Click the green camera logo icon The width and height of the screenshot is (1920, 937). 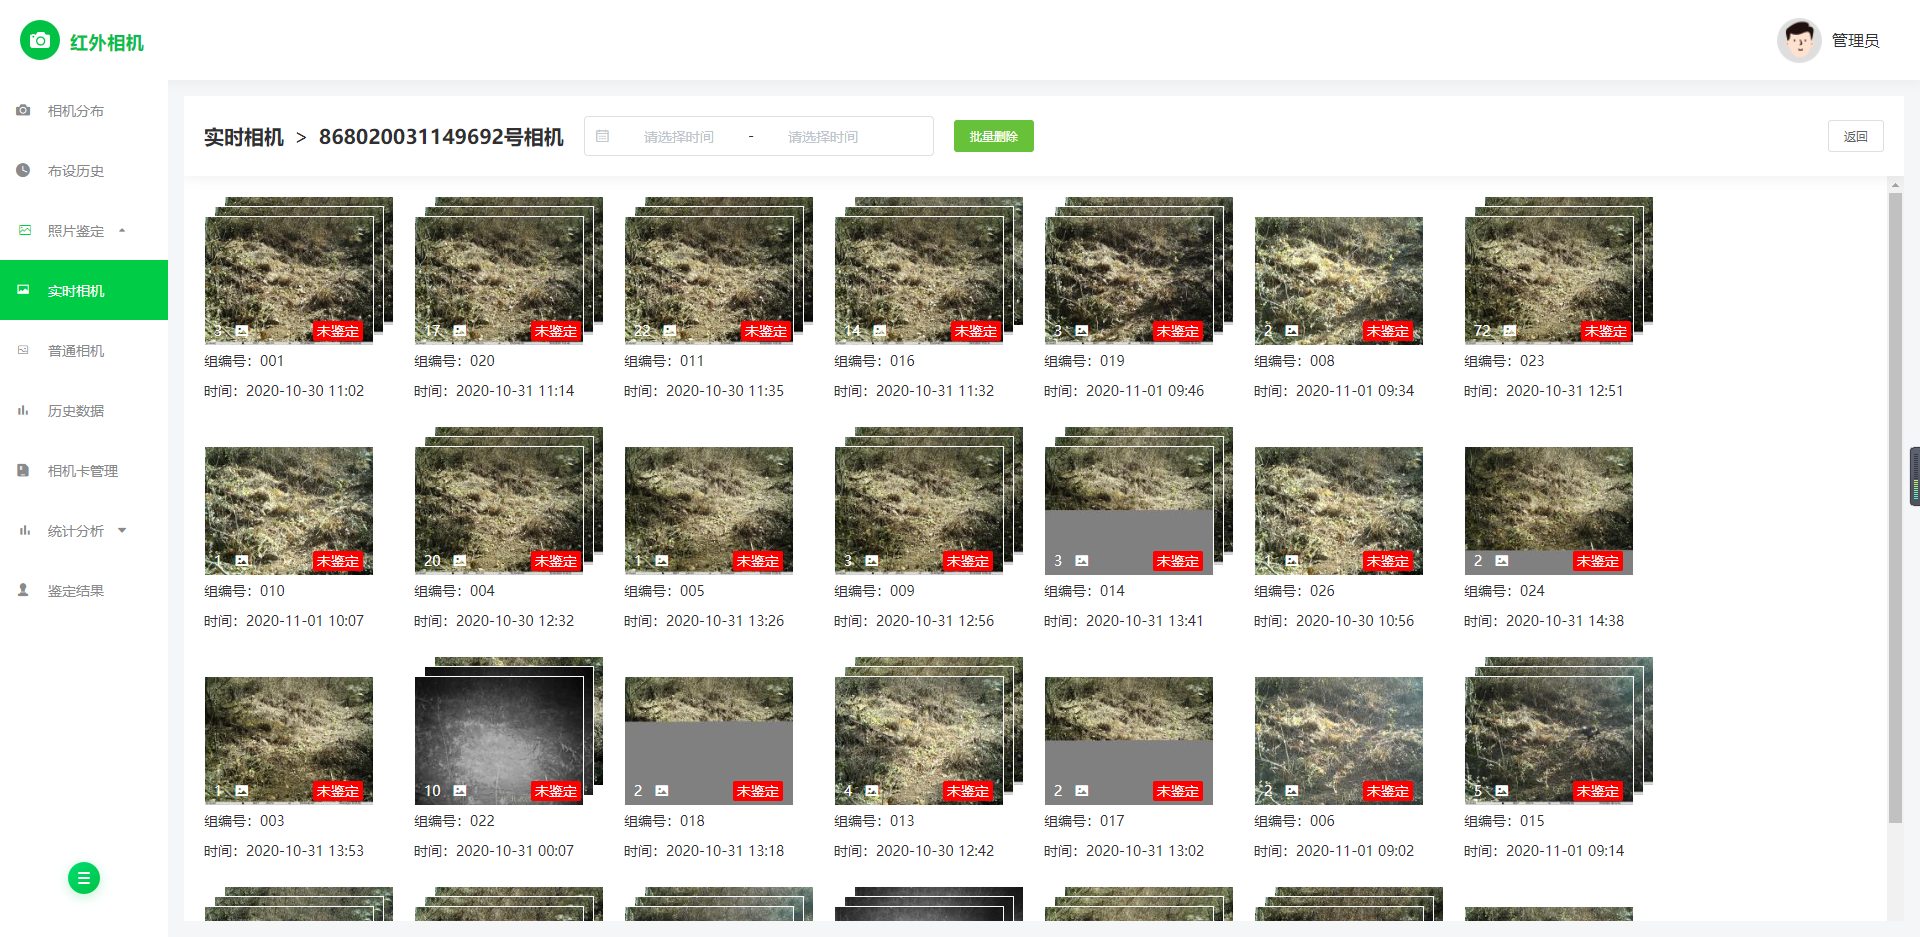40,40
